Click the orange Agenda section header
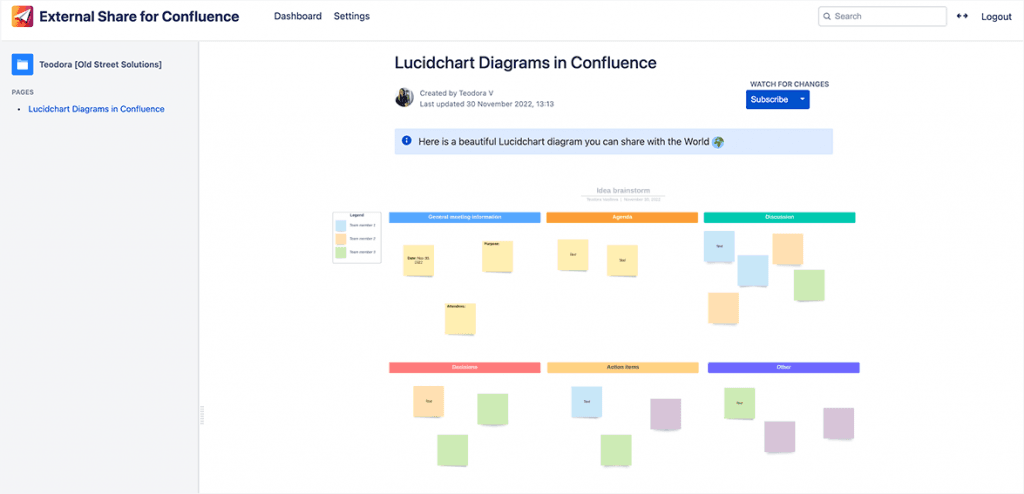 point(621,217)
